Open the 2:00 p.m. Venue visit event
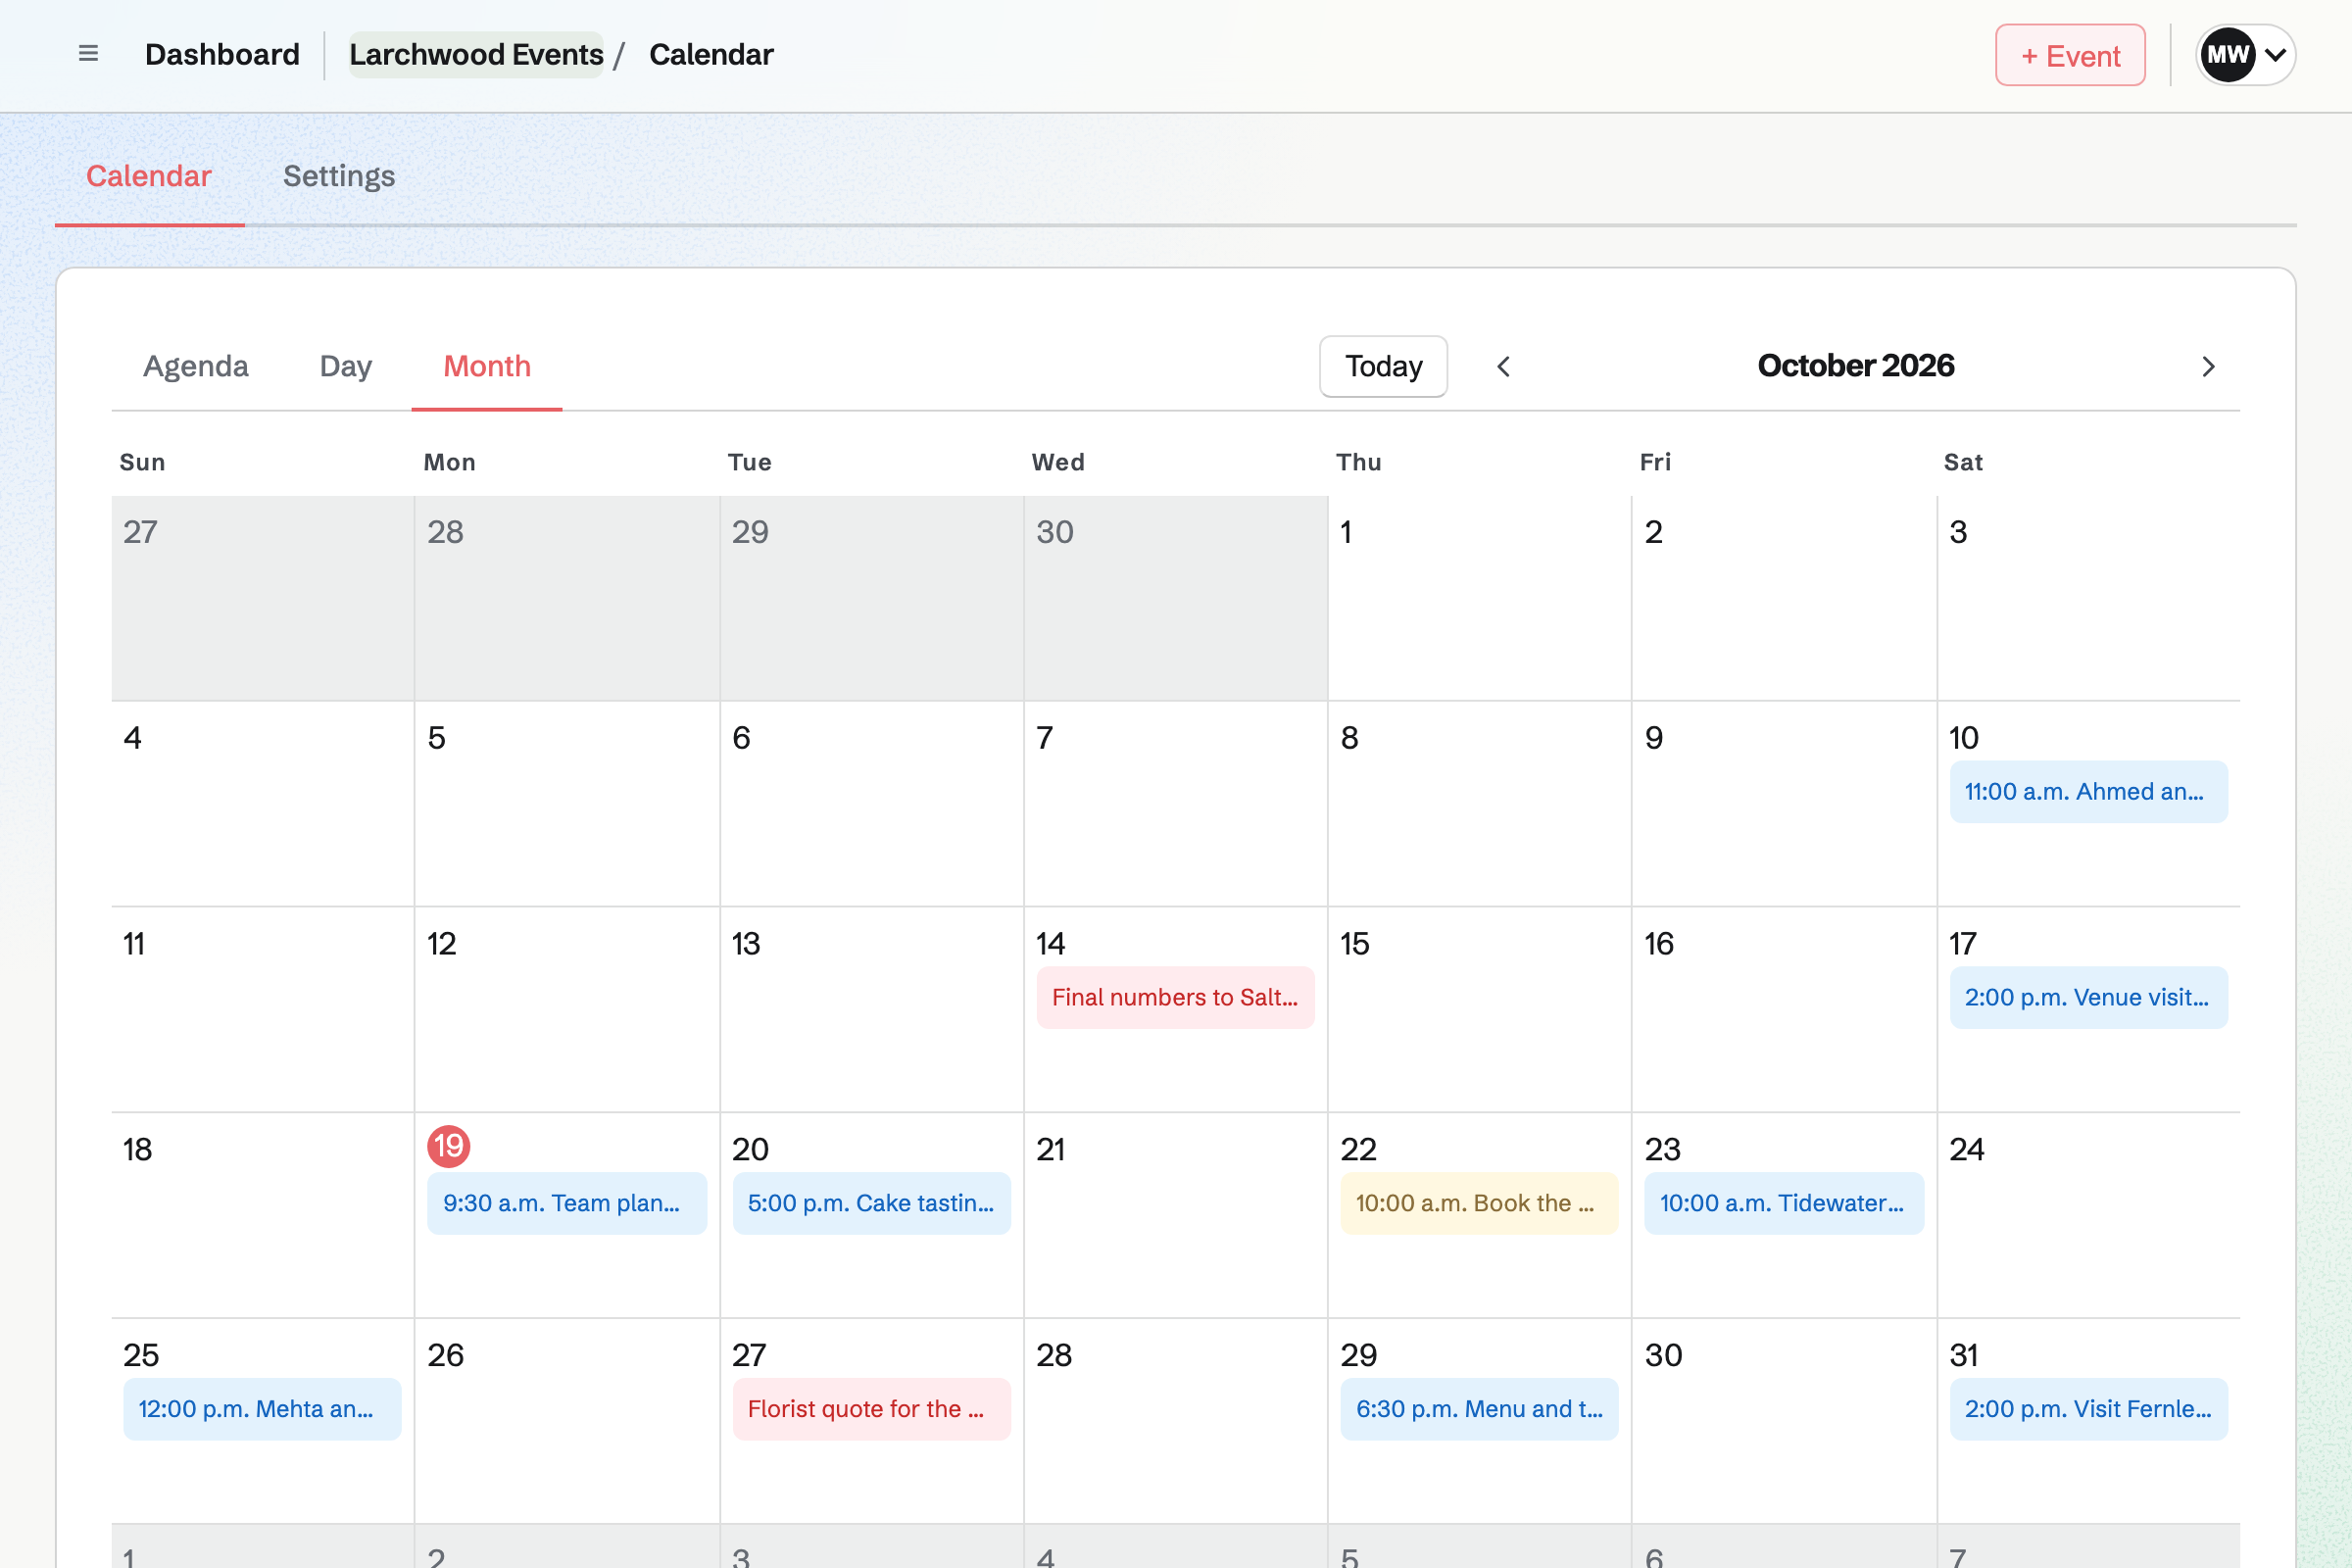2352x1568 pixels. [x=2088, y=997]
